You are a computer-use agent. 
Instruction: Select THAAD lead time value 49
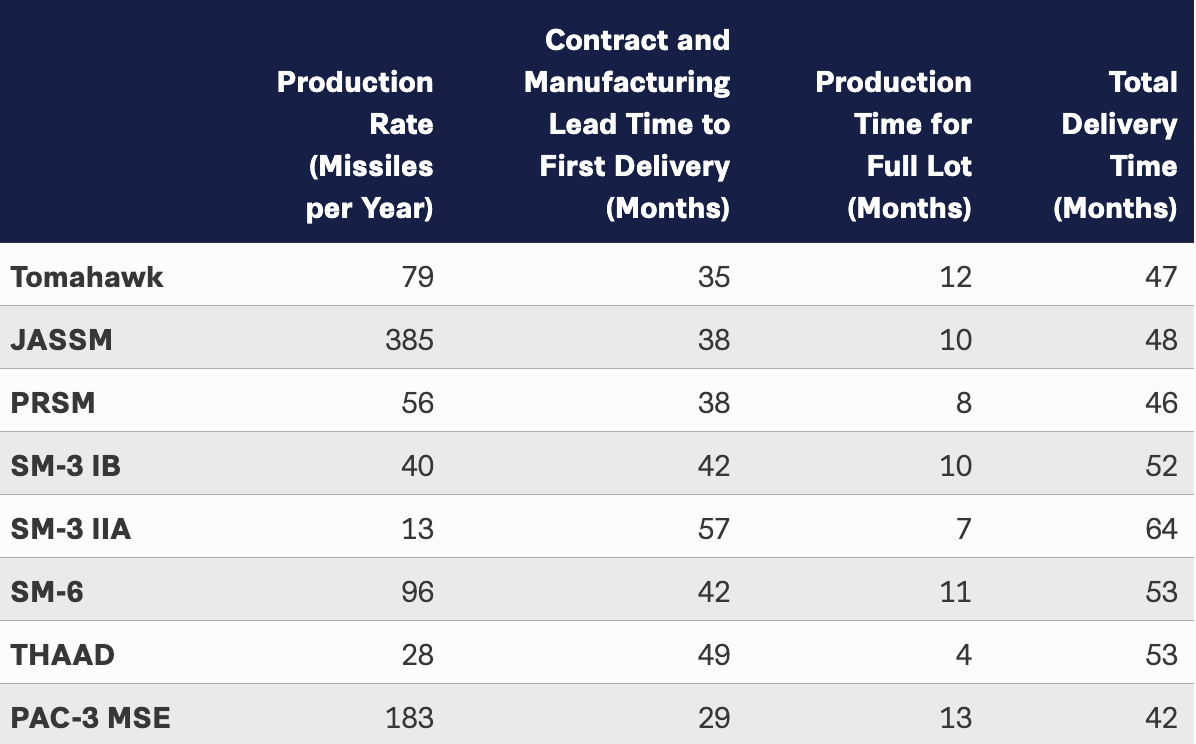714,655
